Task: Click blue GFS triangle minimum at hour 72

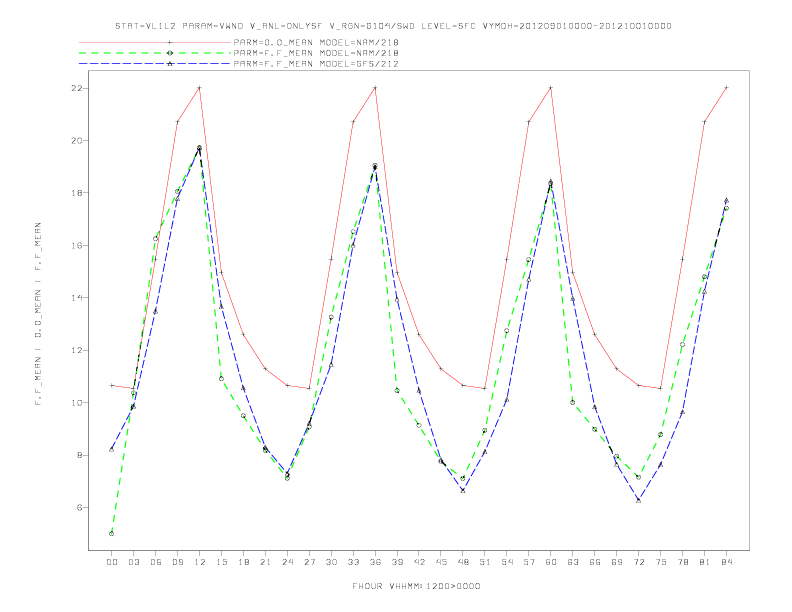Action: pyautogui.click(x=639, y=500)
